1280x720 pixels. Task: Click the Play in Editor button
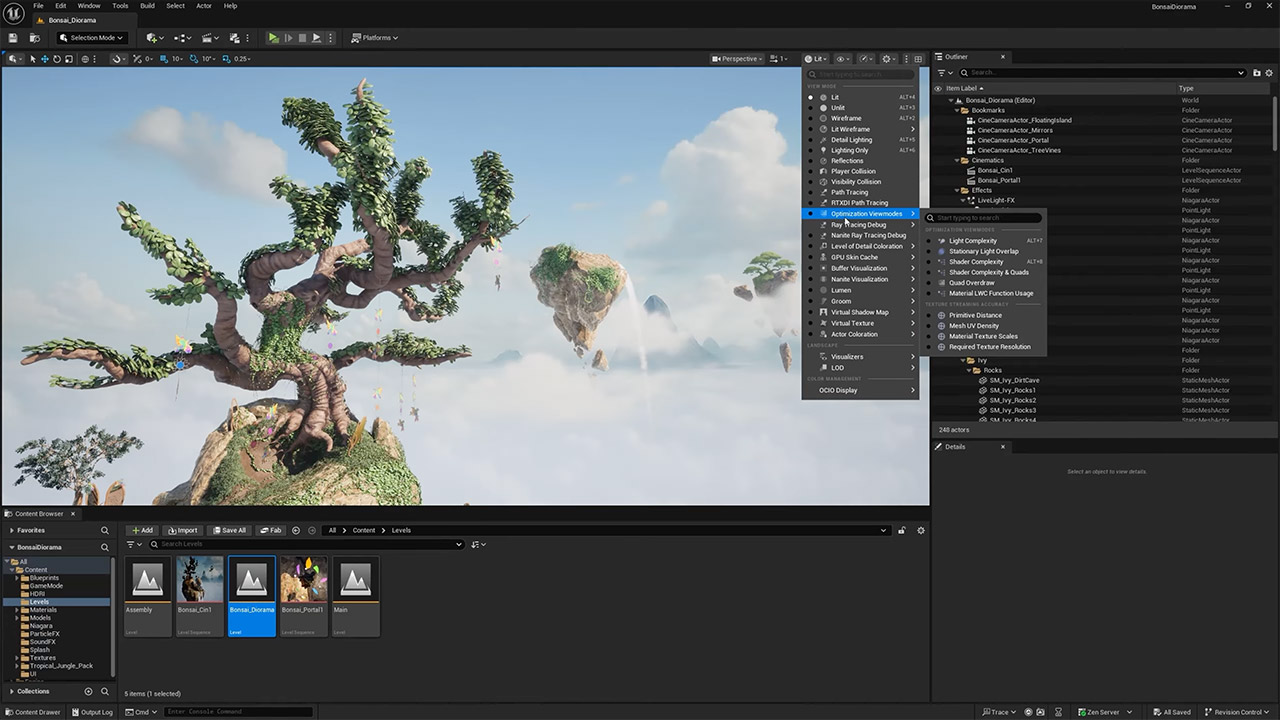coord(273,38)
